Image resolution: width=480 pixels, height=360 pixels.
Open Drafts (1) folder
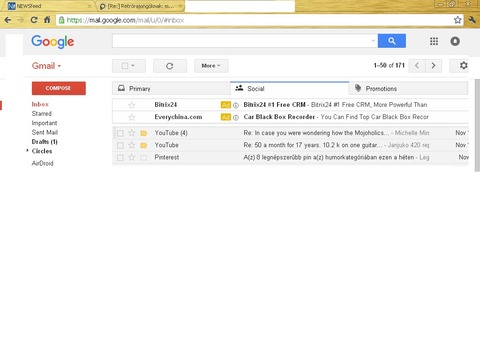click(x=45, y=142)
